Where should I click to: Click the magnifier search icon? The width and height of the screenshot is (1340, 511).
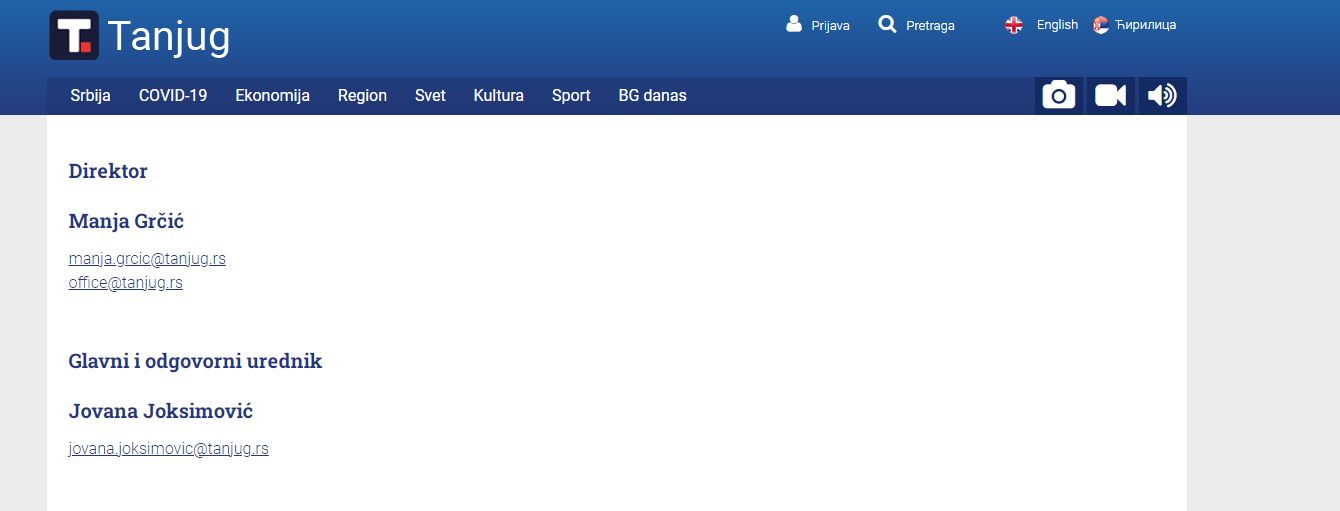point(887,24)
